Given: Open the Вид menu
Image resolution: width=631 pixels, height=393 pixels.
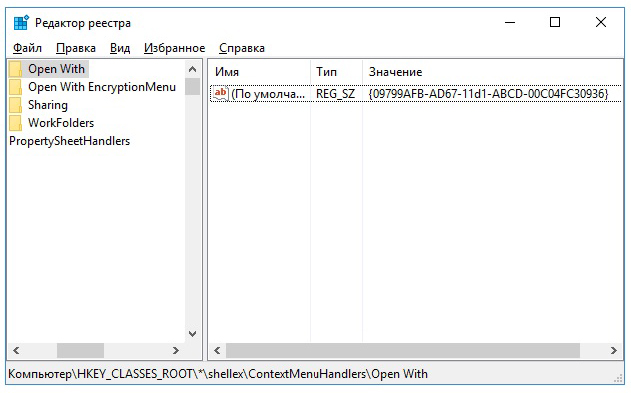Looking at the screenshot, I should (120, 48).
